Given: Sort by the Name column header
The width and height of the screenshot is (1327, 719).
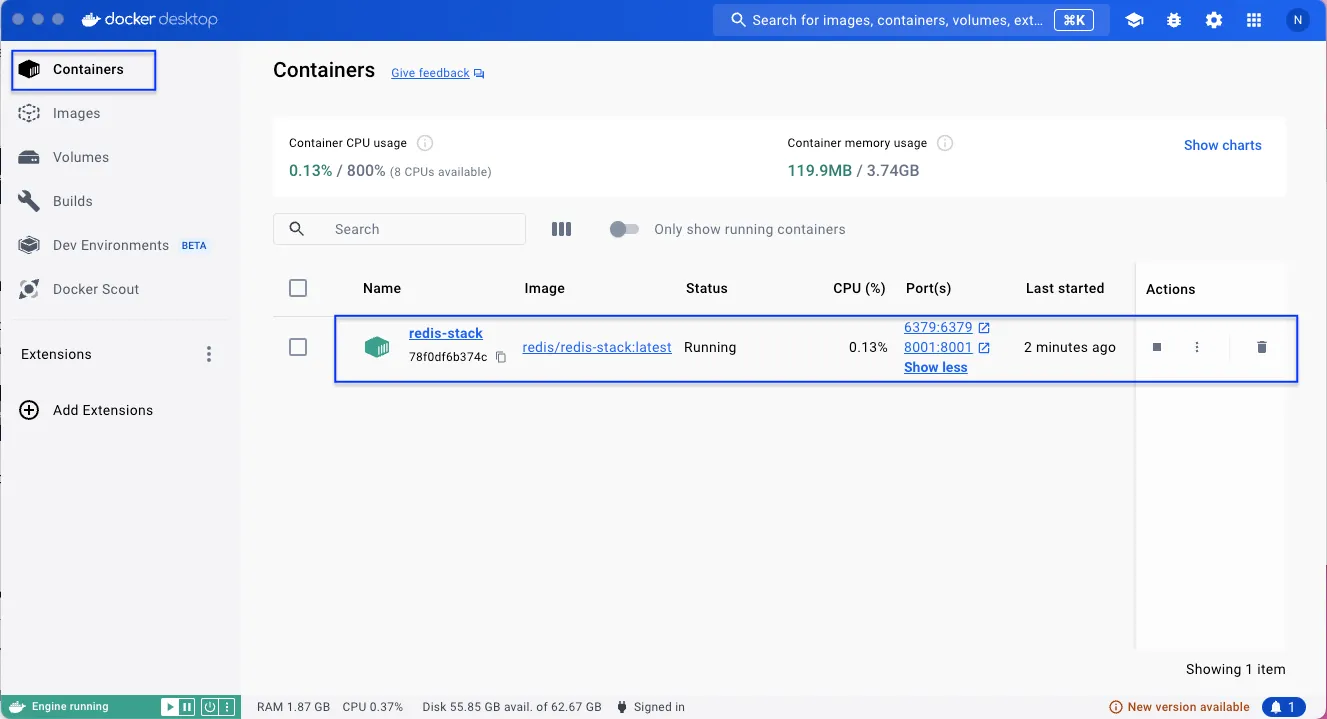Looking at the screenshot, I should coord(382,288).
